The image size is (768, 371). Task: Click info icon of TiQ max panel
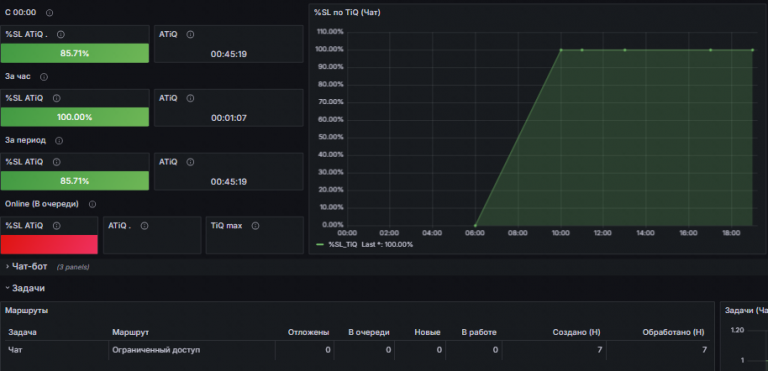255,226
